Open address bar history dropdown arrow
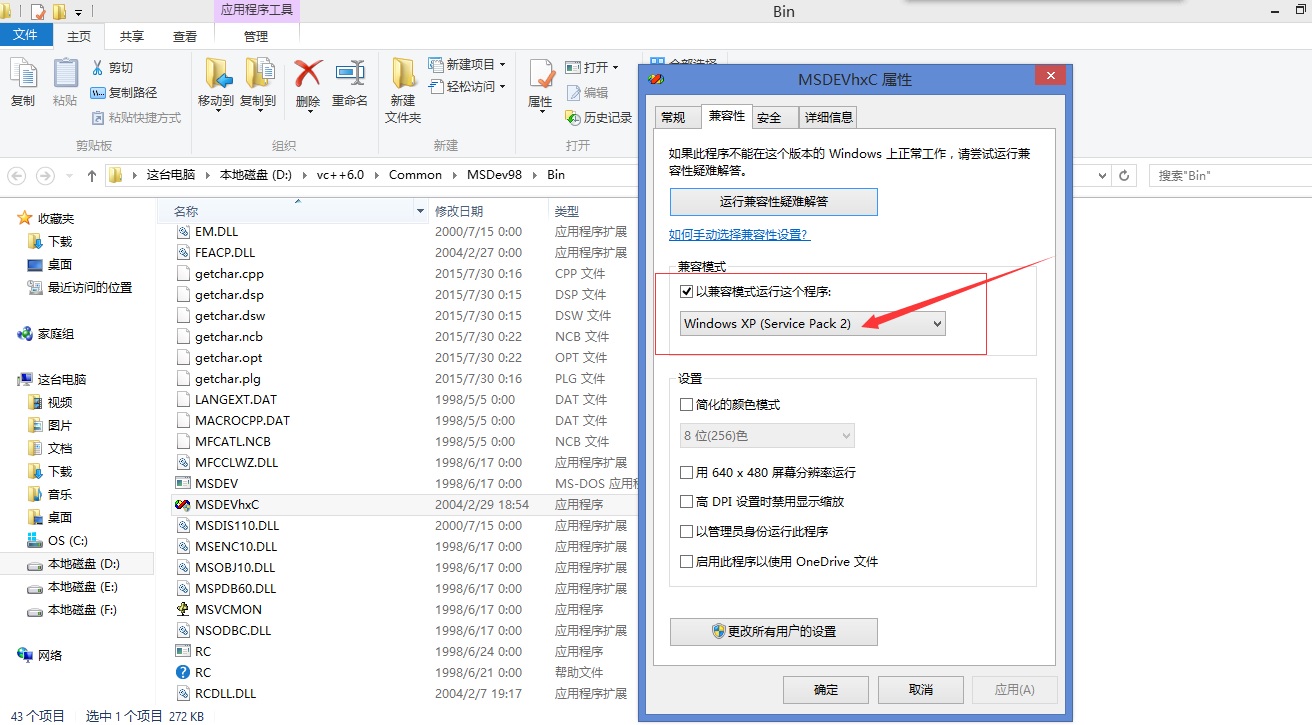This screenshot has width=1312, height=725. (1102, 175)
